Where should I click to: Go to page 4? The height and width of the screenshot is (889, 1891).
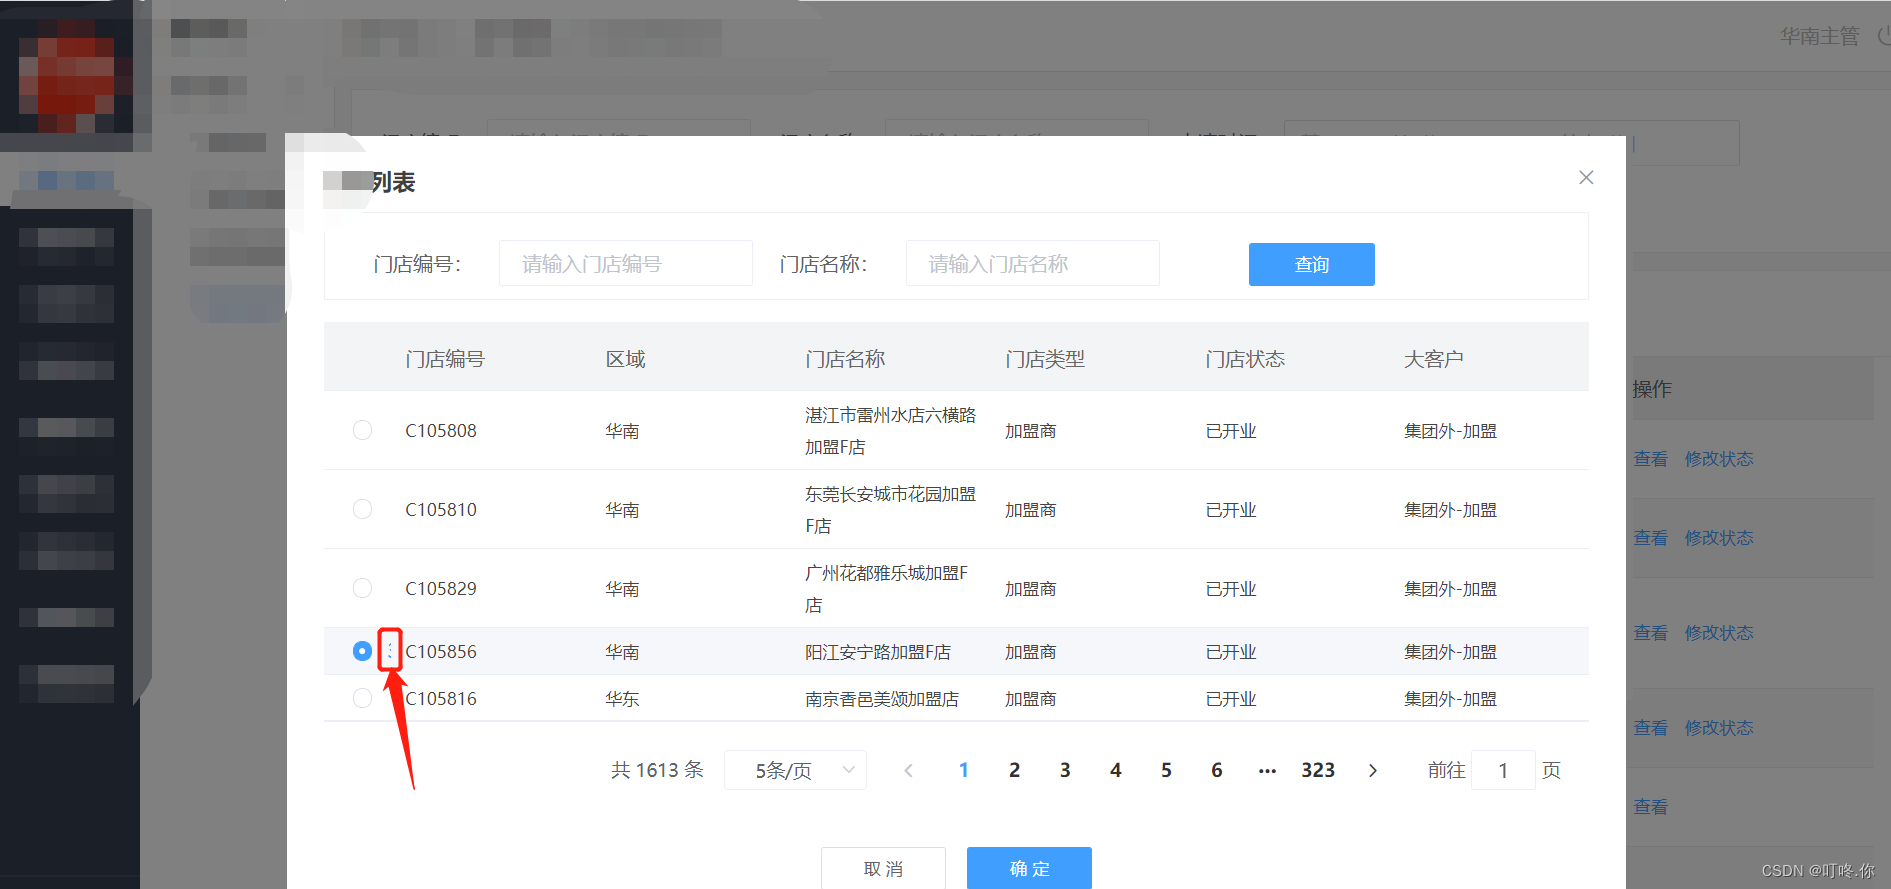coord(1116,770)
